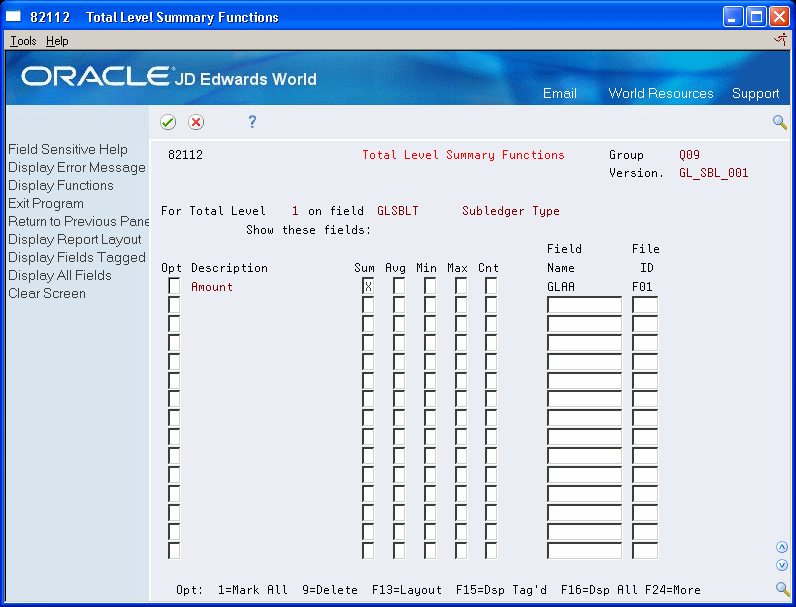Select Clear Screen
This screenshot has width=796, height=607.
click(47, 294)
